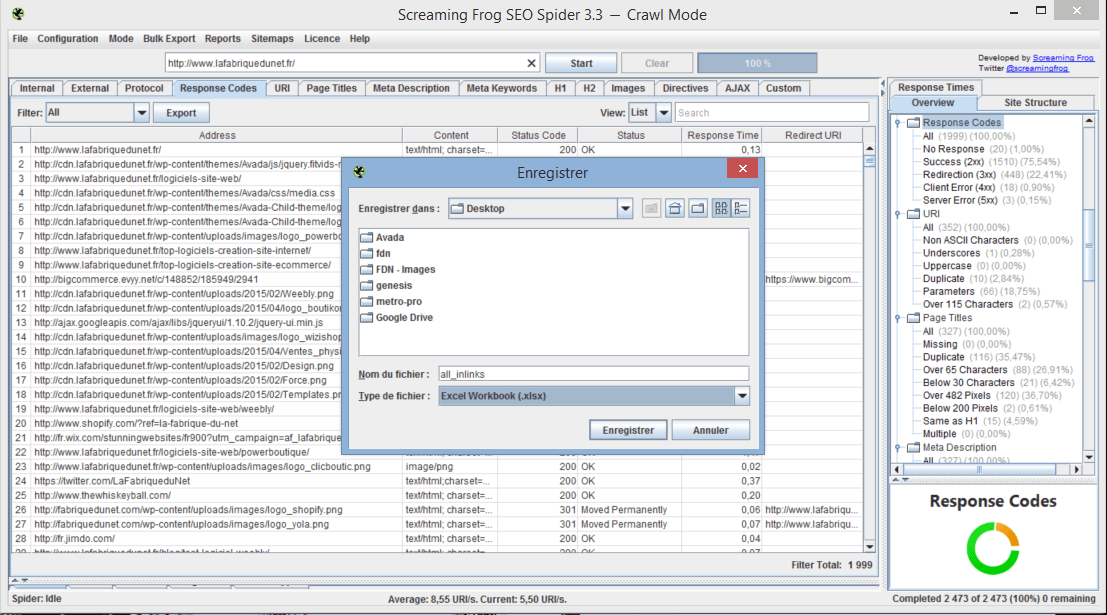Click the Annuler button
This screenshot has height=615, width=1107.
click(x=712, y=430)
